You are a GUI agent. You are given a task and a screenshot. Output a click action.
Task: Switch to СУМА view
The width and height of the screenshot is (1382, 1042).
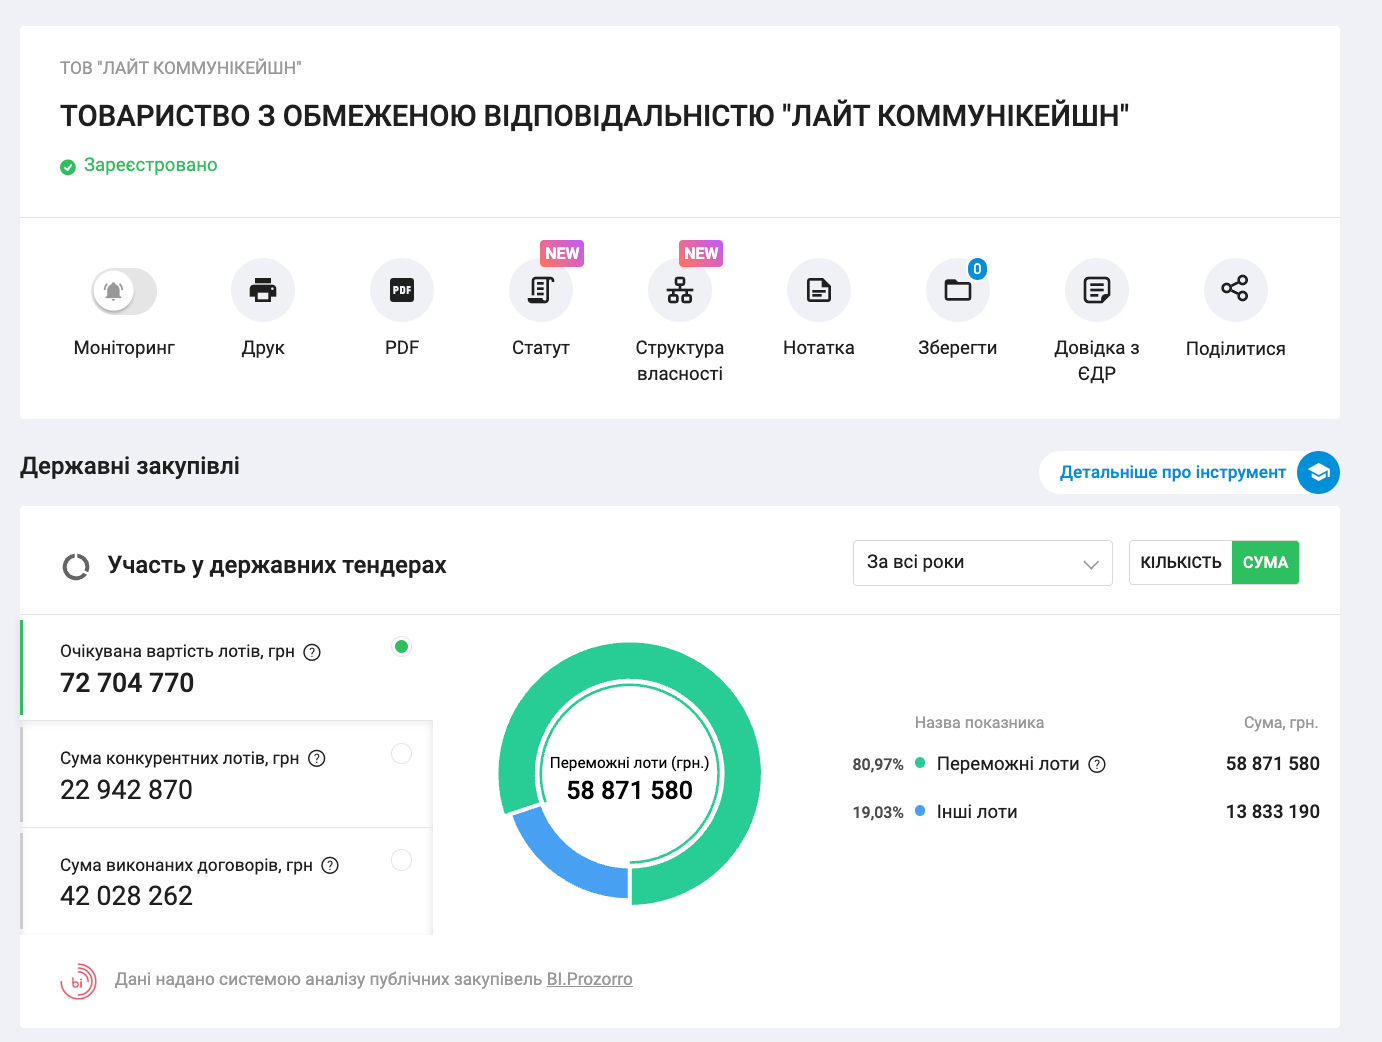point(1265,563)
